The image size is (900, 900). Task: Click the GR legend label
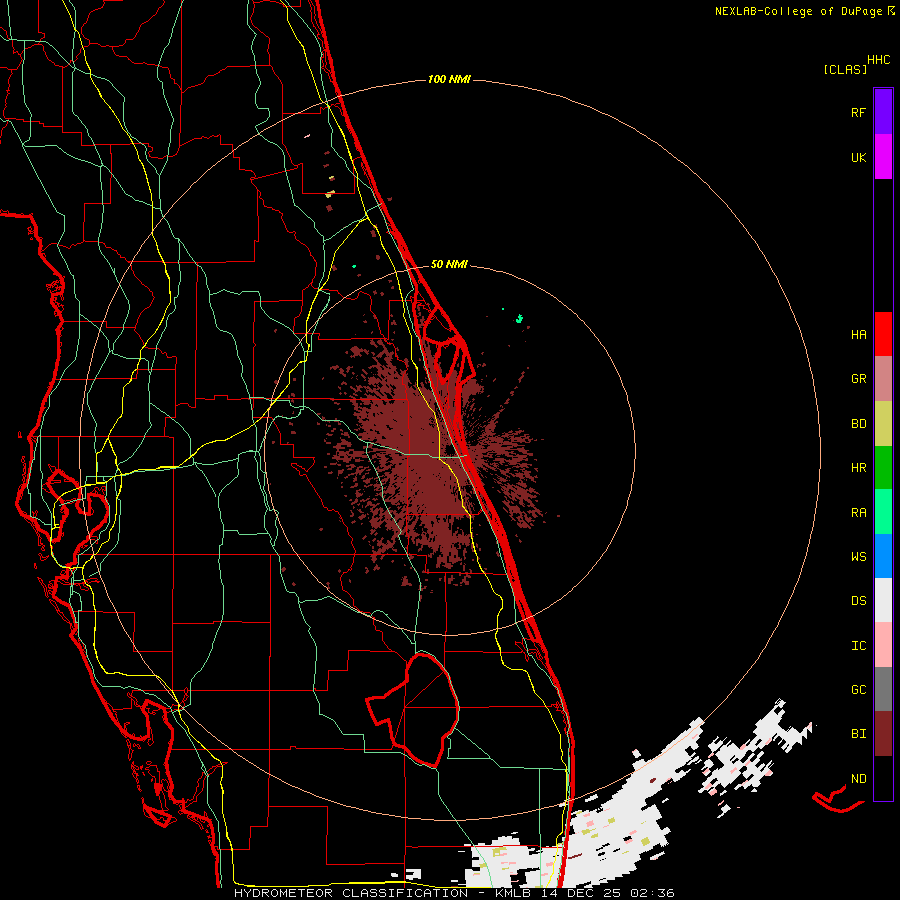click(858, 379)
